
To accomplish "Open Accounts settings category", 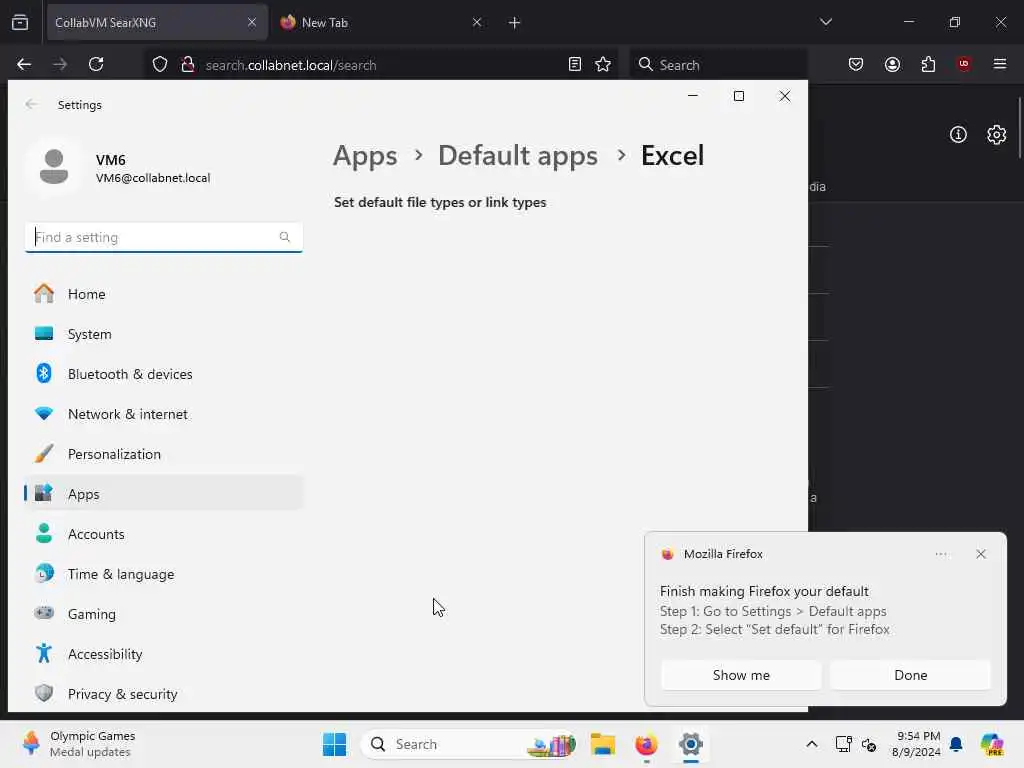I will coord(163,534).
